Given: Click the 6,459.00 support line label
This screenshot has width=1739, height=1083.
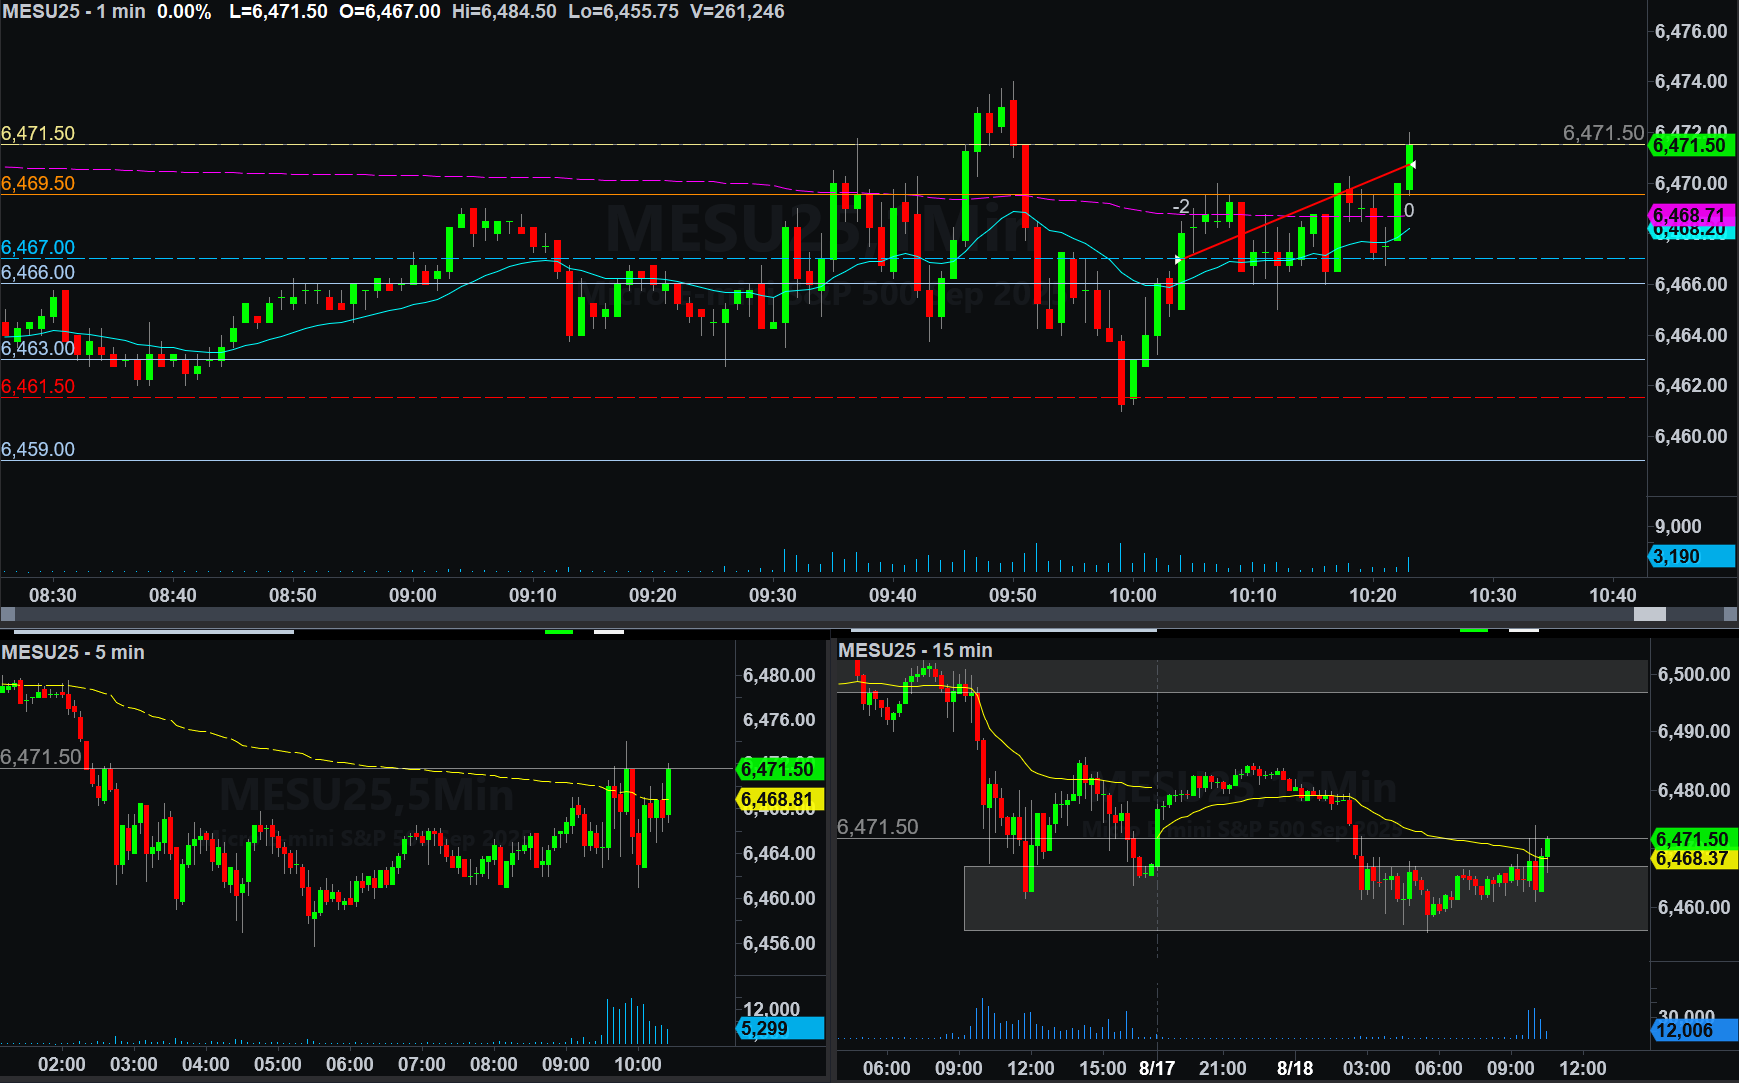Looking at the screenshot, I should point(38,449).
